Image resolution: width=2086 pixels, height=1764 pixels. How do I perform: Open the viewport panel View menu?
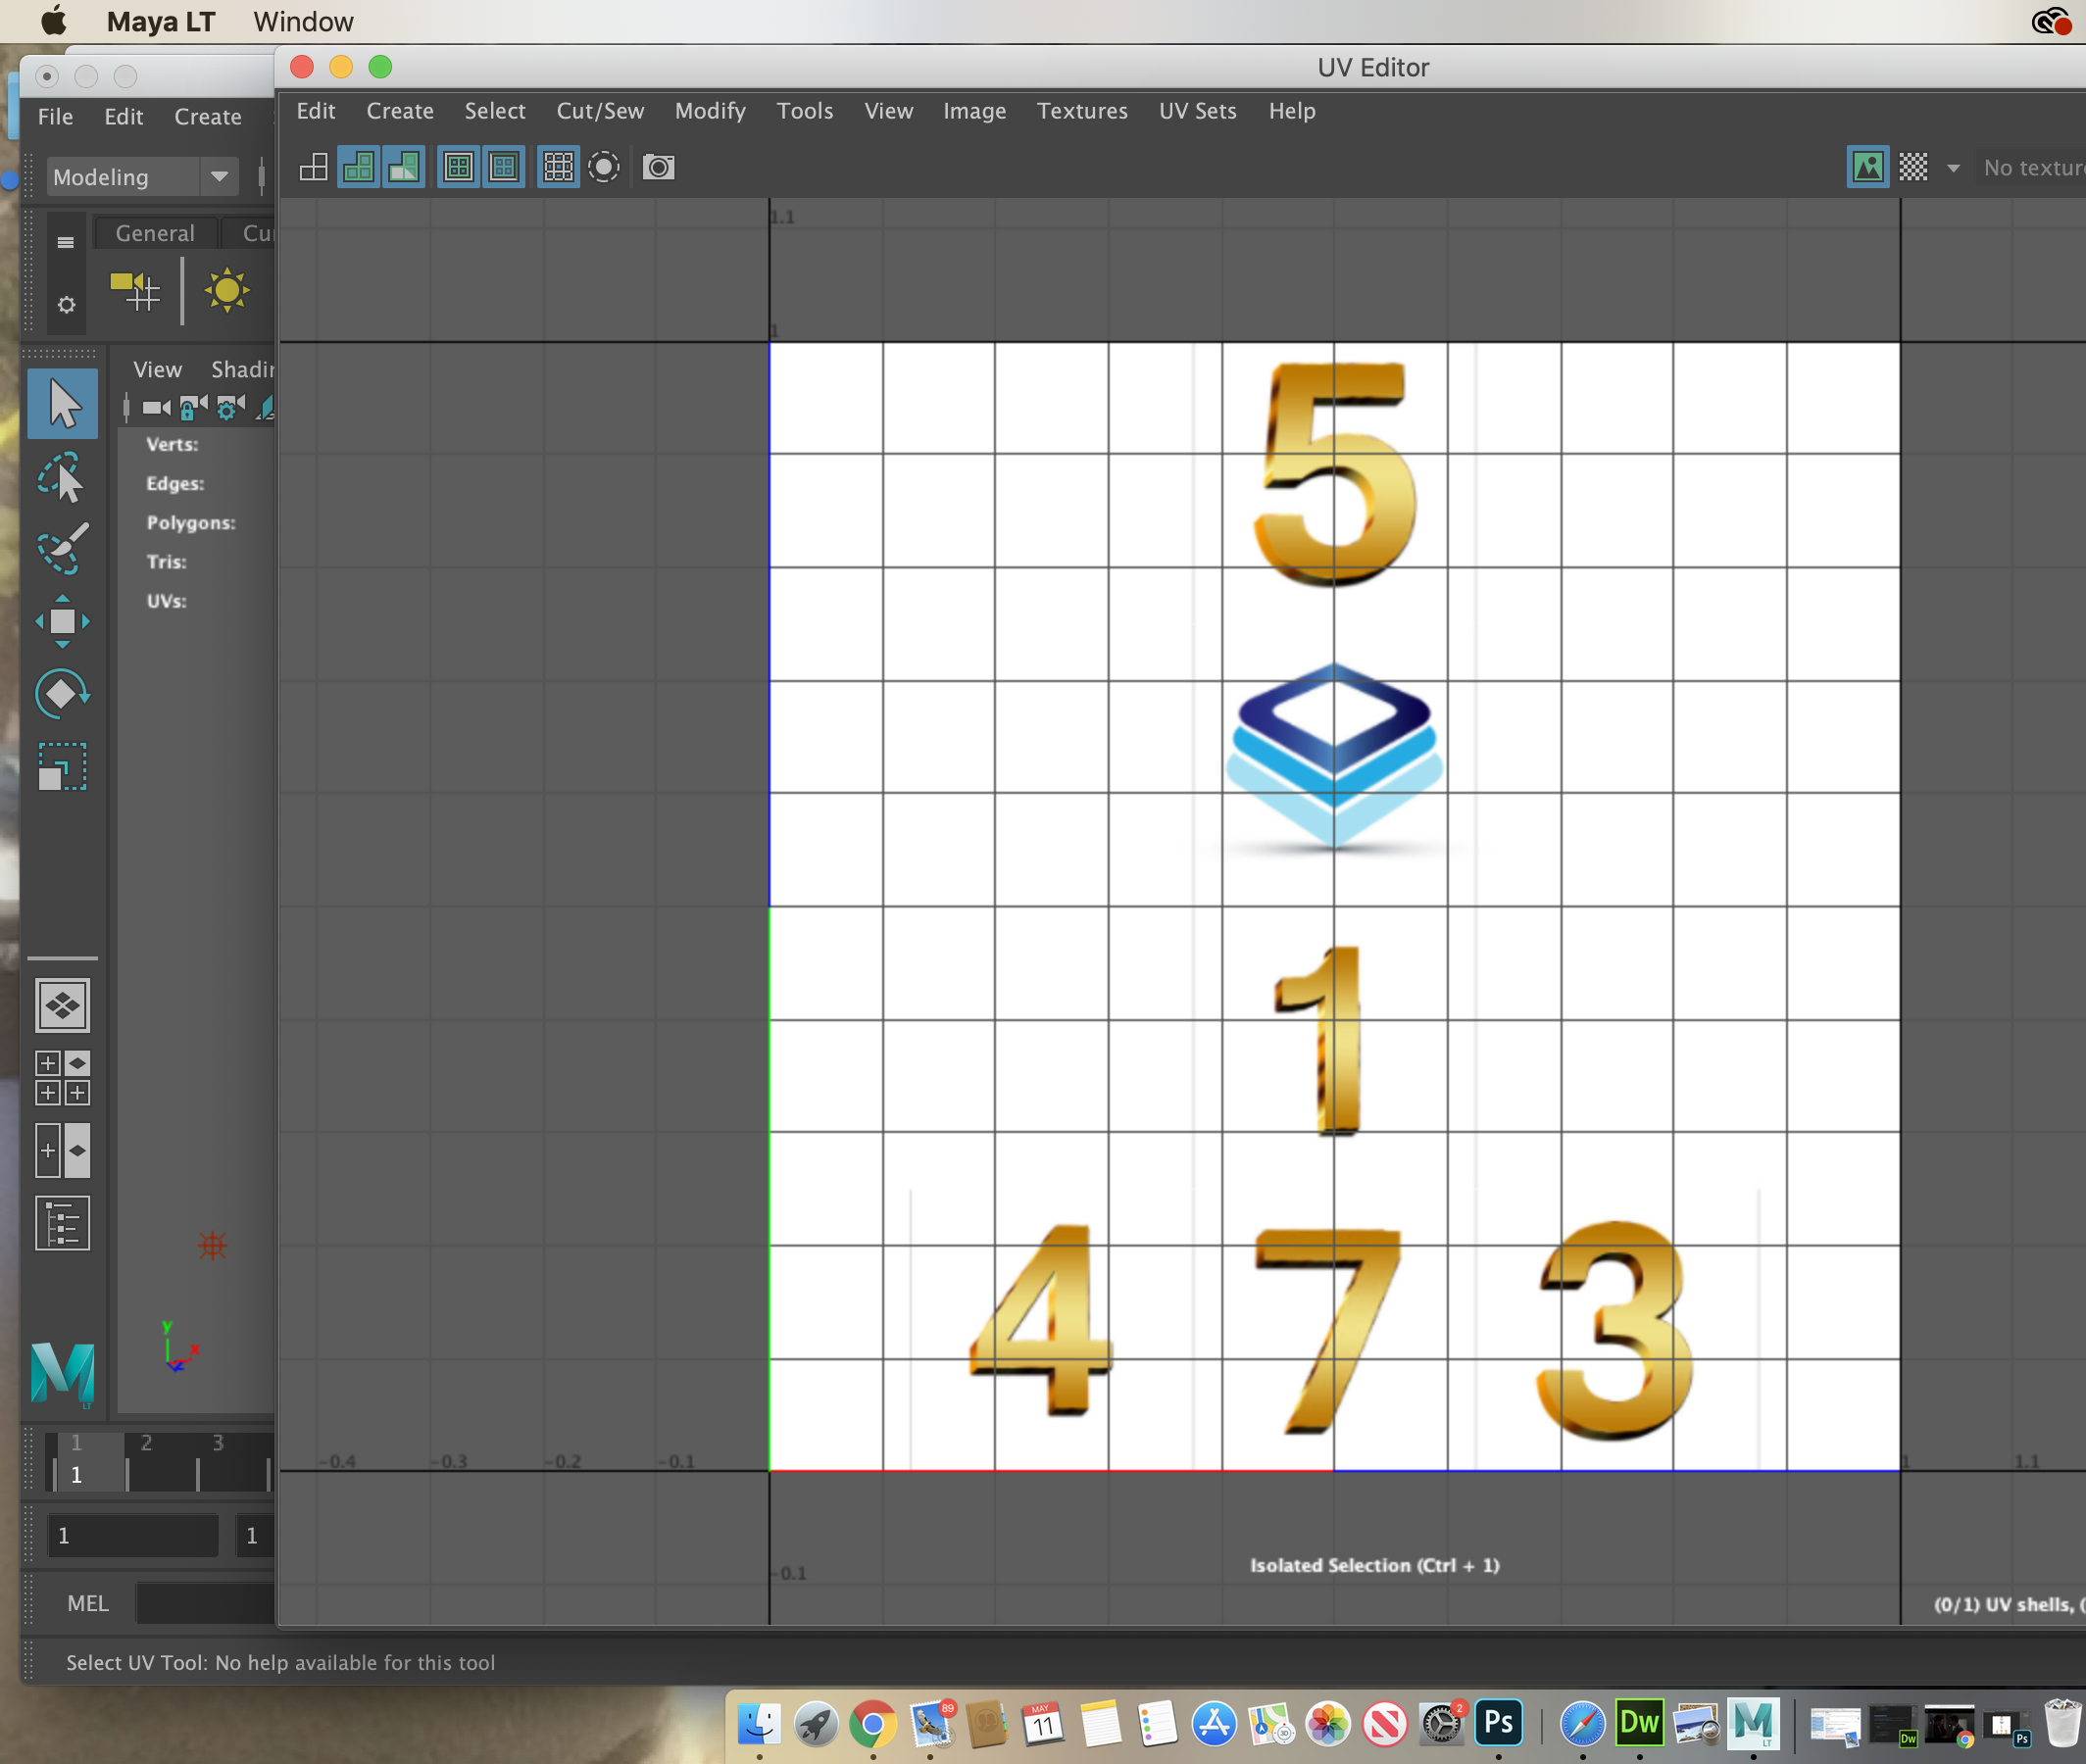(x=158, y=370)
